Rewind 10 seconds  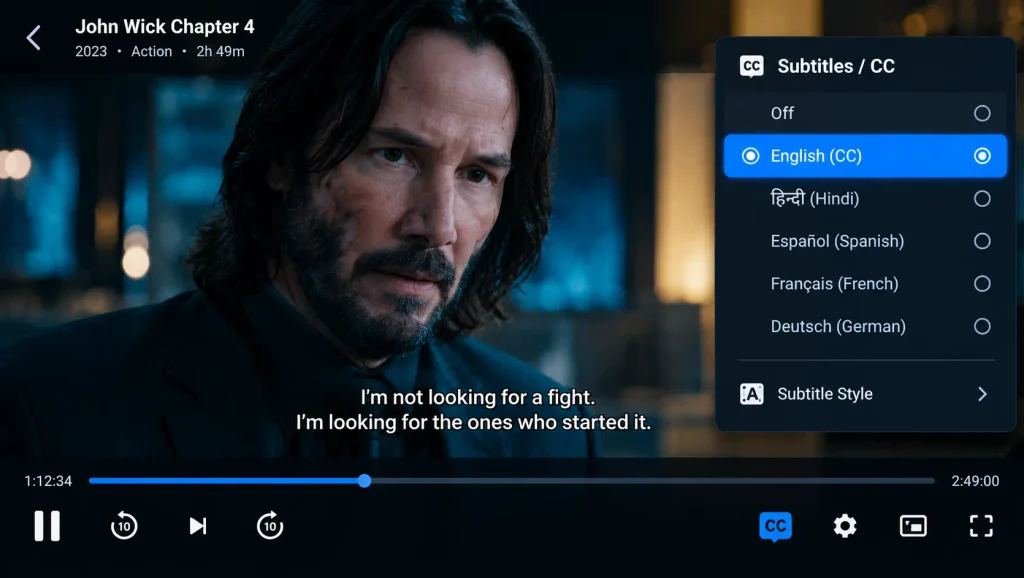[x=124, y=526]
